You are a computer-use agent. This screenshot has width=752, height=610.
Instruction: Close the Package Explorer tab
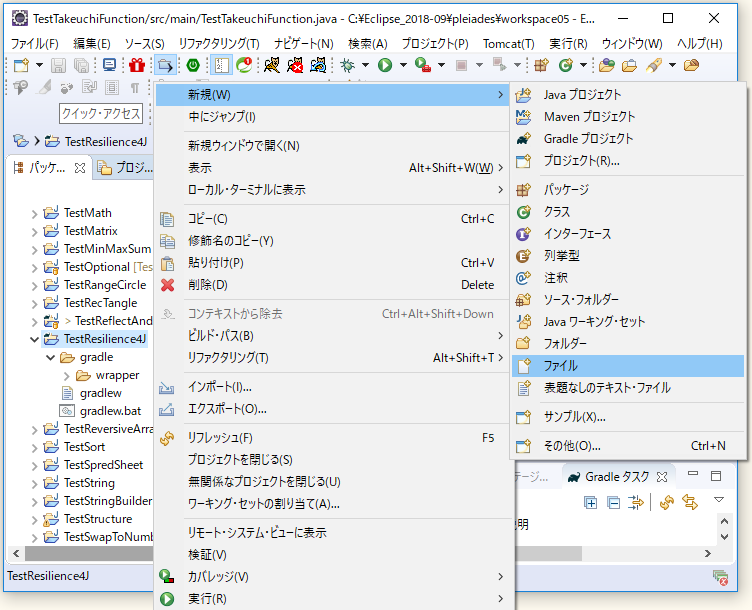(80, 168)
